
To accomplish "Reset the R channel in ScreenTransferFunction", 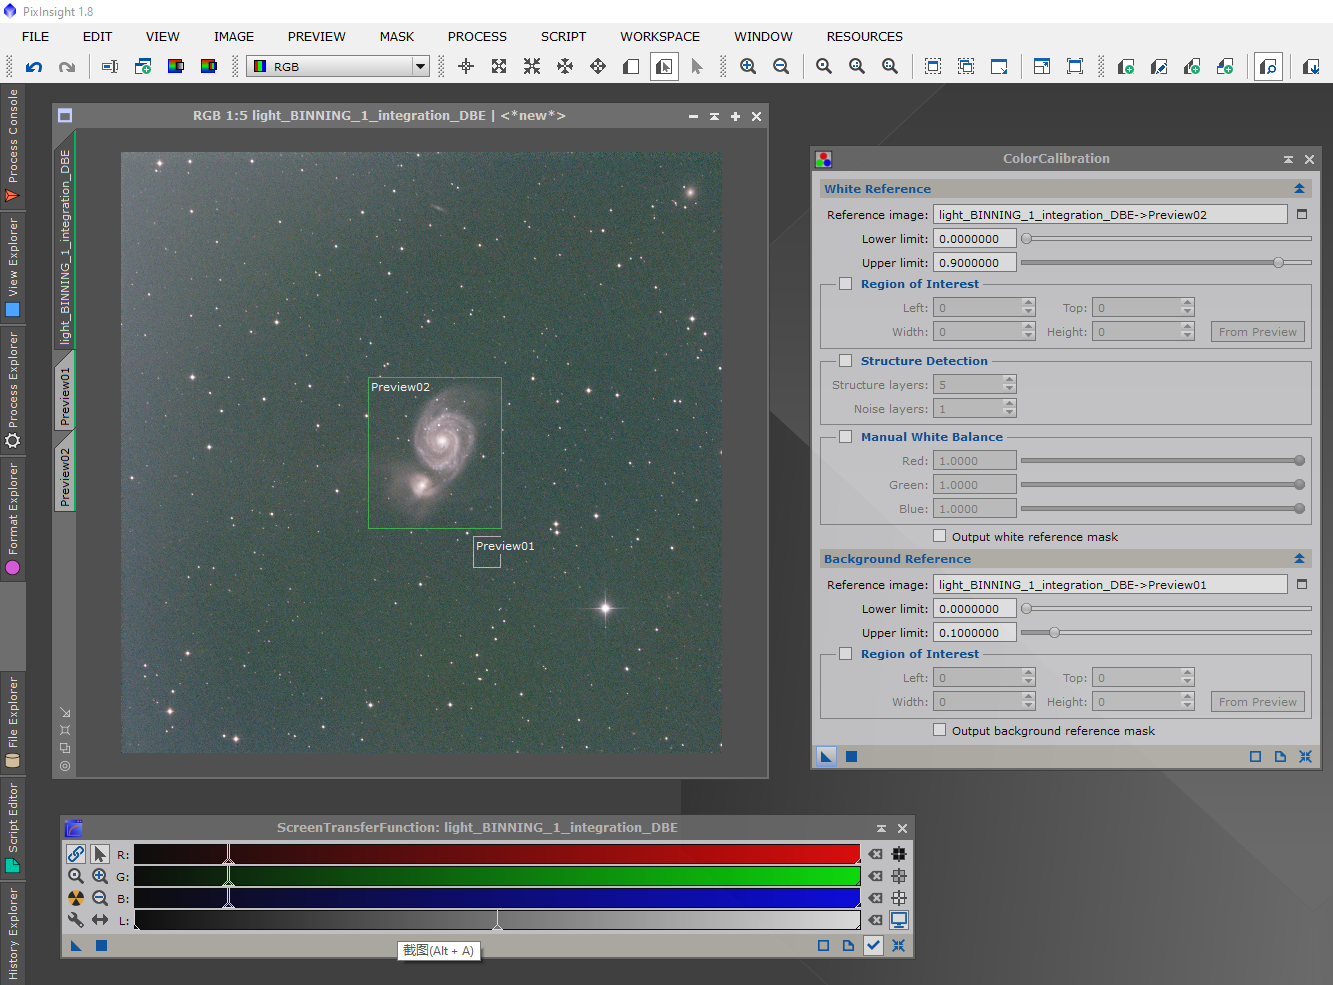I will pos(876,854).
